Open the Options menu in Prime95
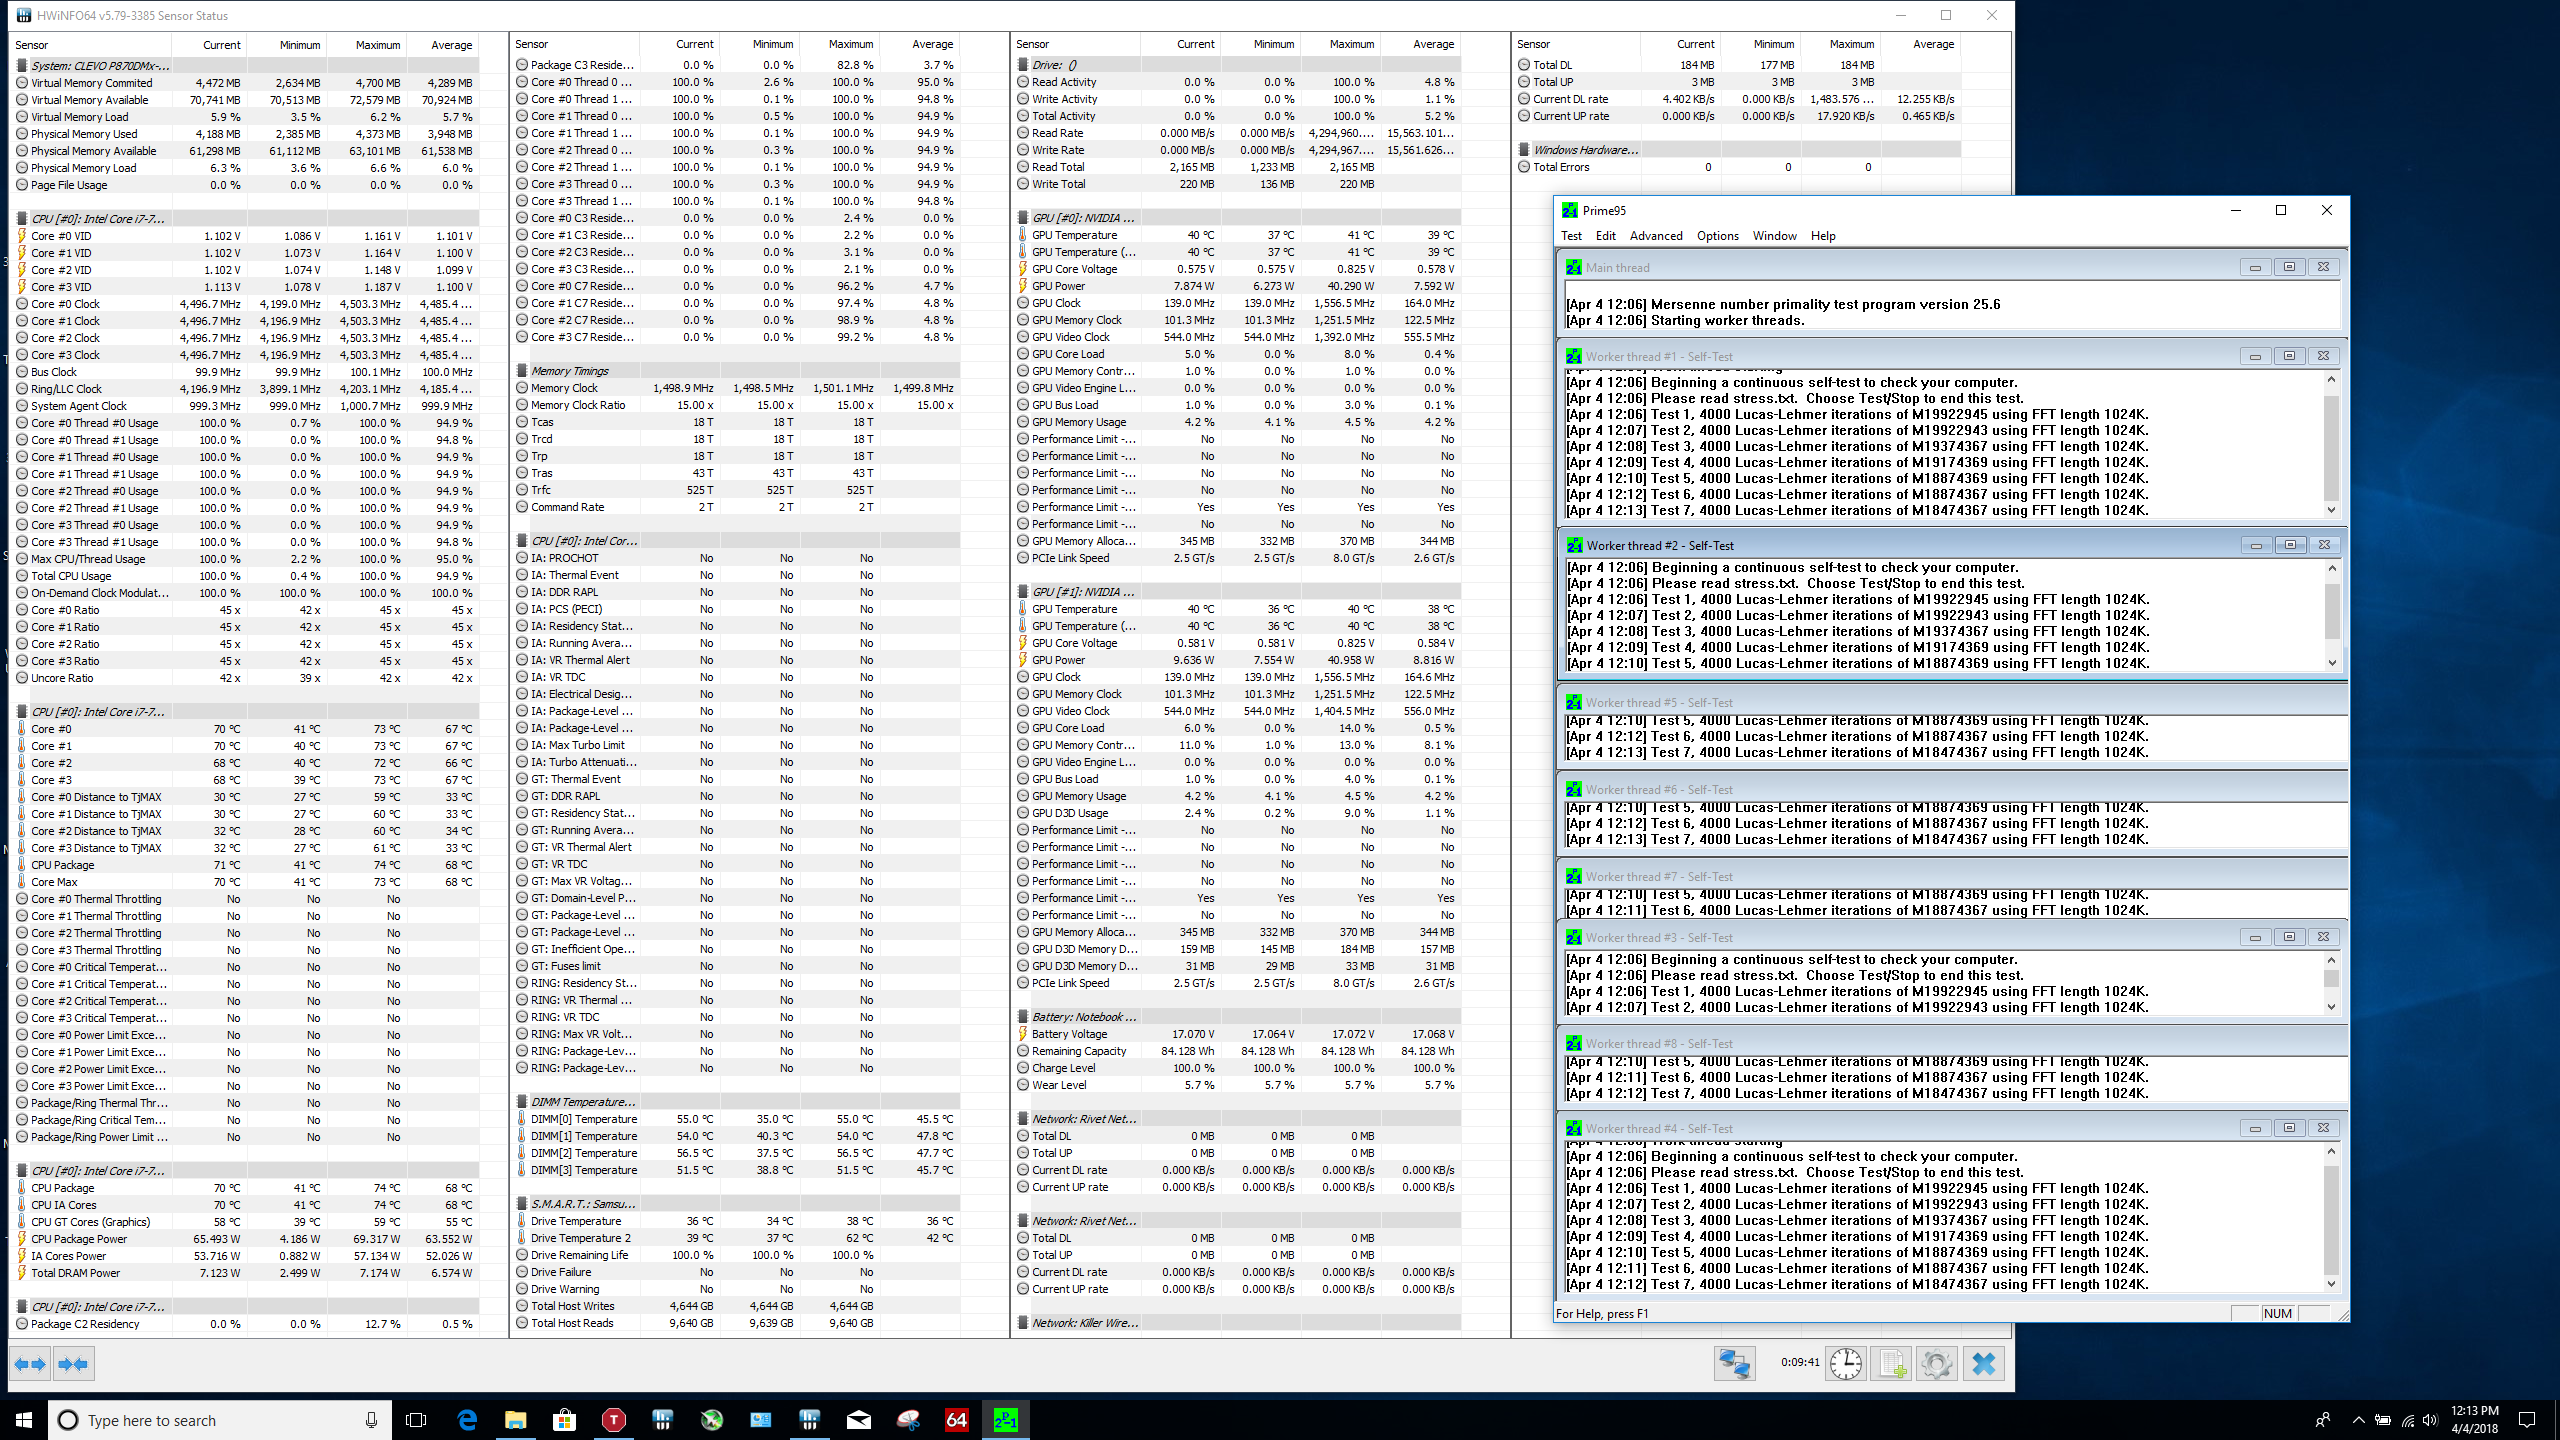The height and width of the screenshot is (1440, 2560). (1717, 236)
